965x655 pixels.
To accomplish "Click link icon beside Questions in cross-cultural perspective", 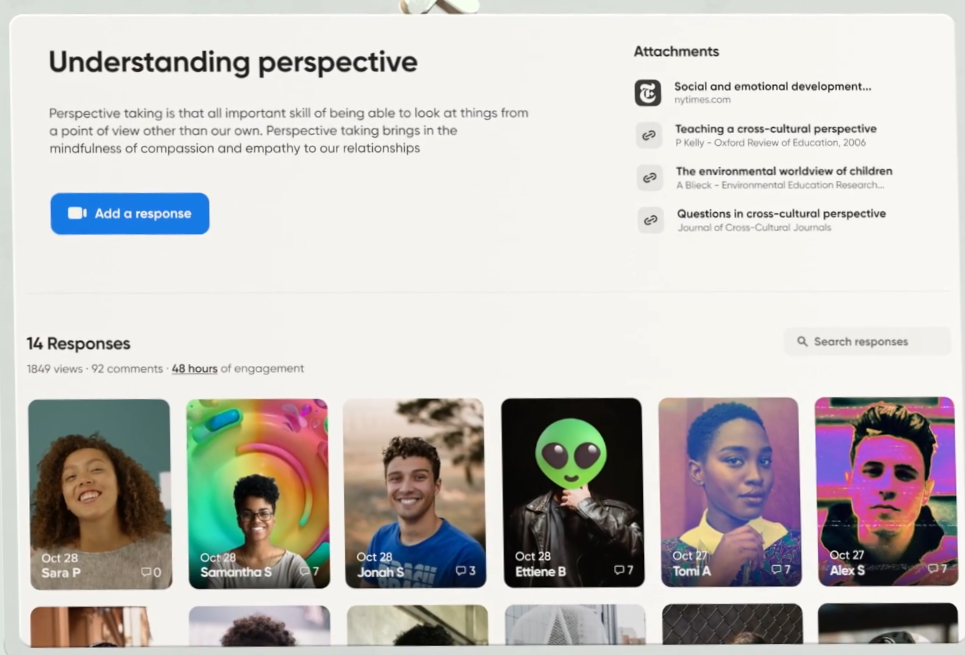I will 650,220.
